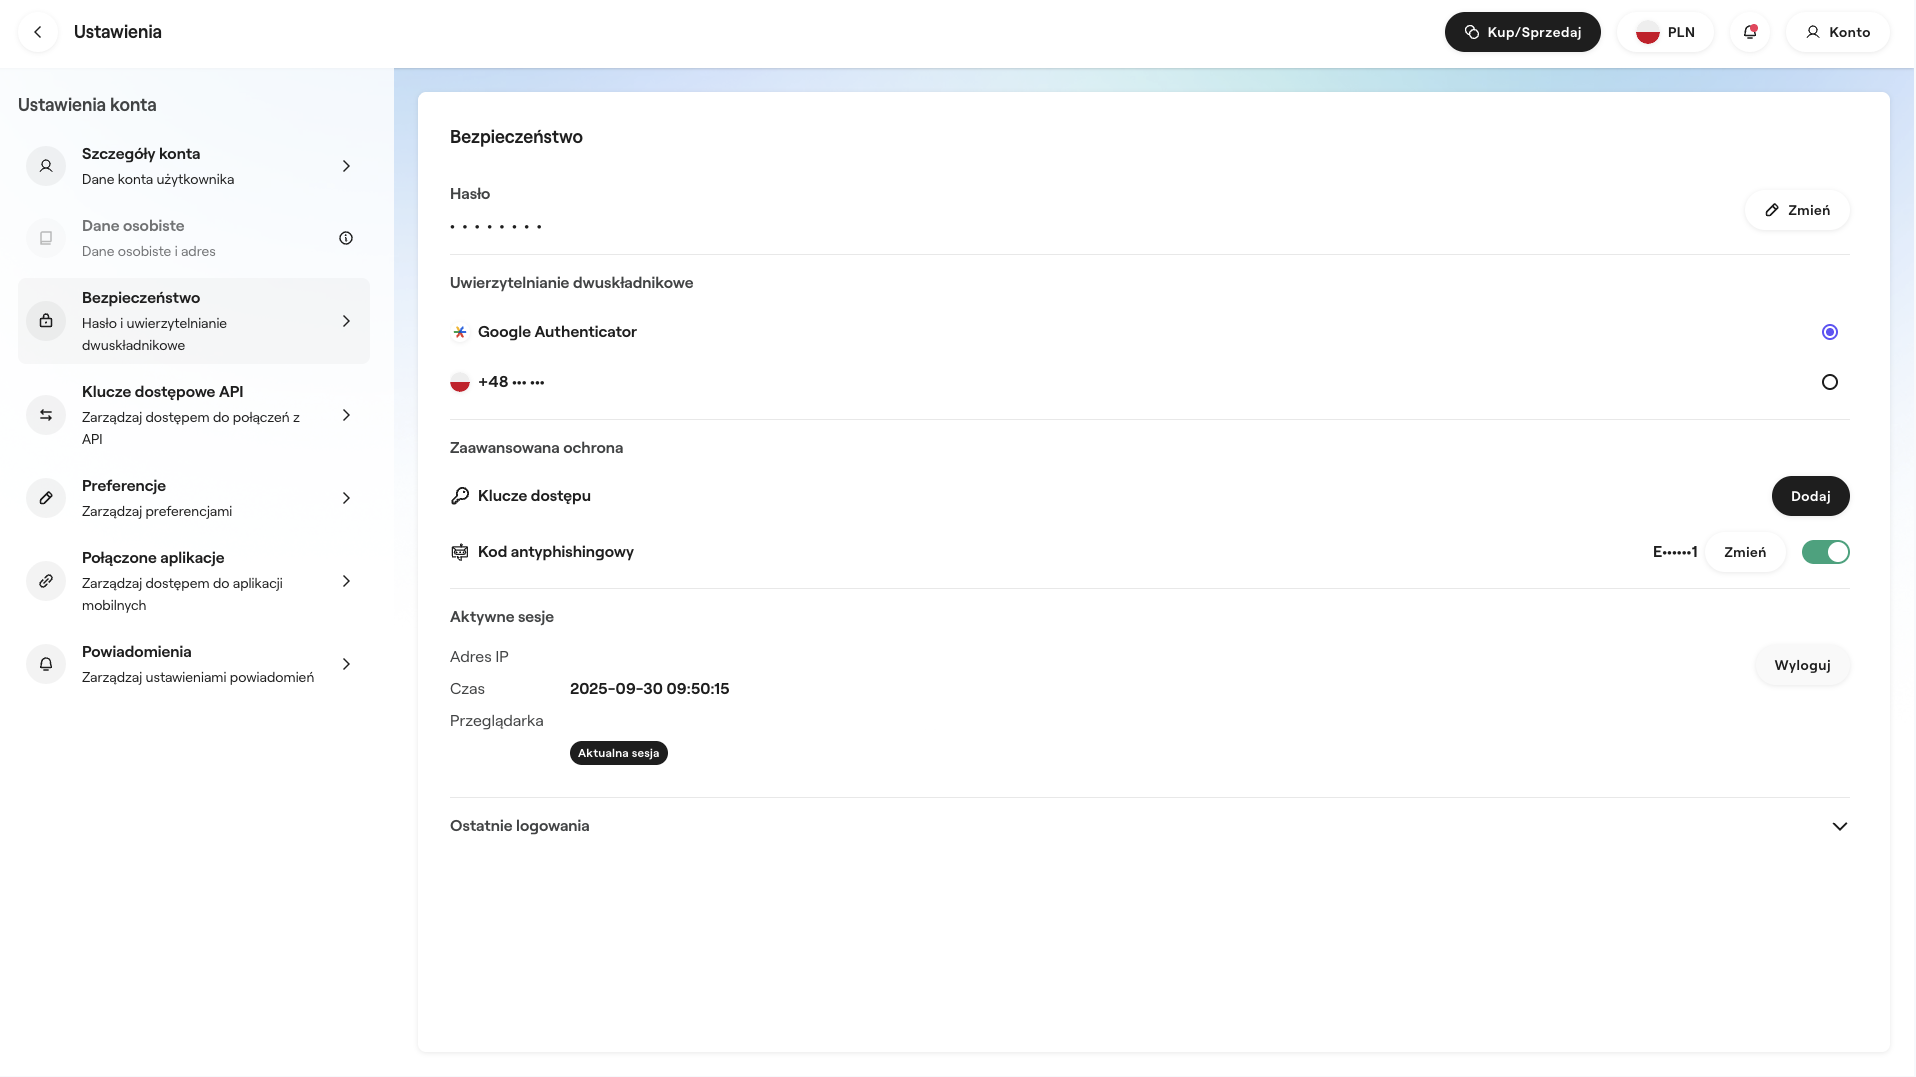Click the info icon beside Dane osobiste
This screenshot has width=1916, height=1077.
click(x=346, y=238)
